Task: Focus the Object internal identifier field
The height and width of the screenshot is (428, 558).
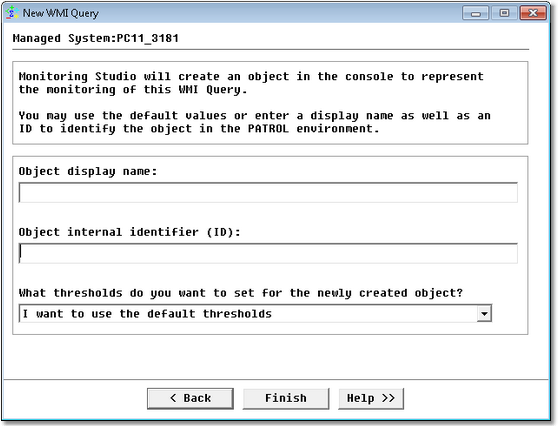Action: click(268, 253)
